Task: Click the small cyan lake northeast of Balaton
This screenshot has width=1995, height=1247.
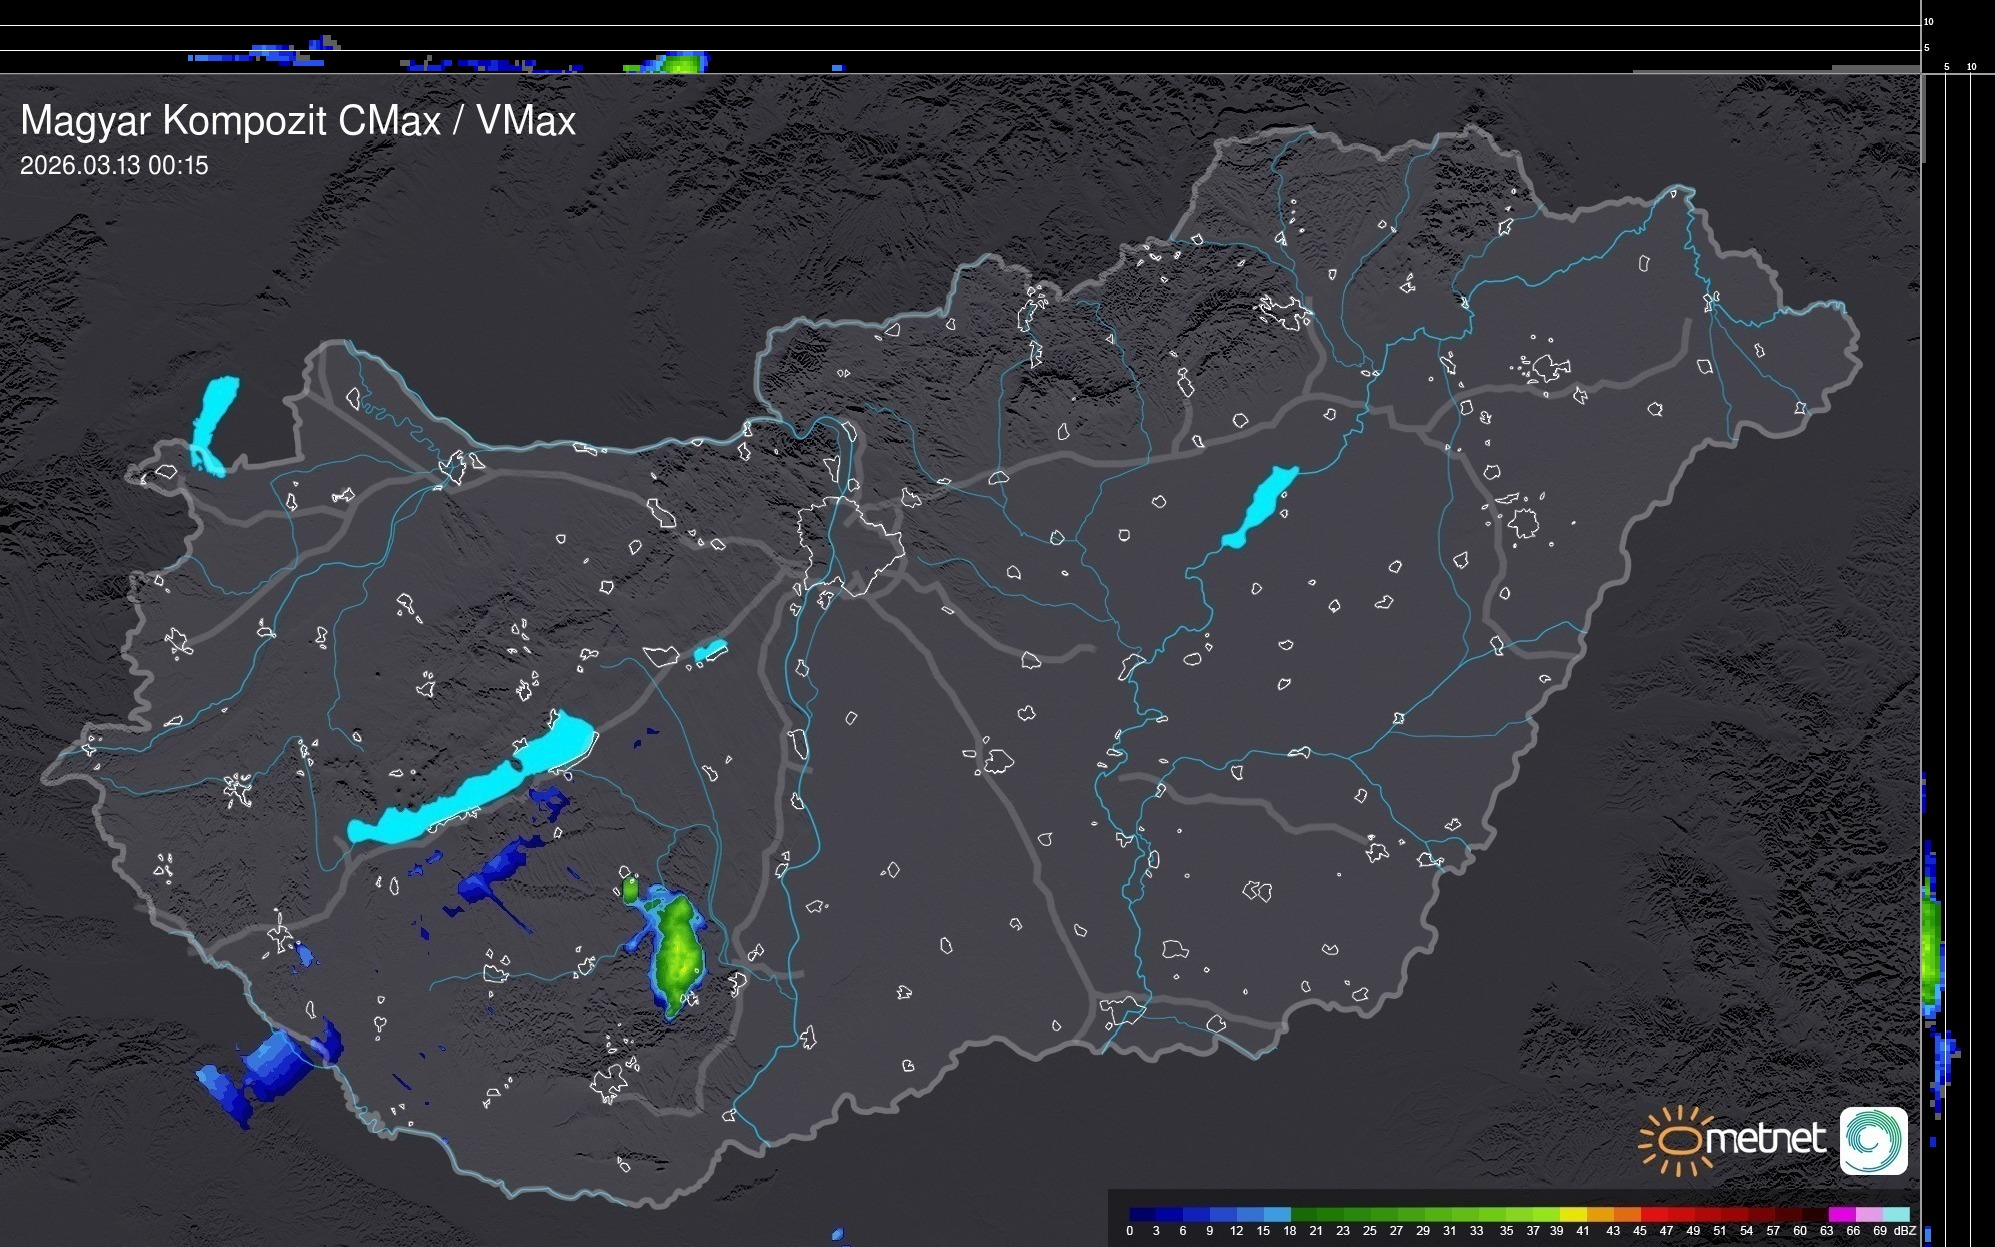Action: point(709,652)
